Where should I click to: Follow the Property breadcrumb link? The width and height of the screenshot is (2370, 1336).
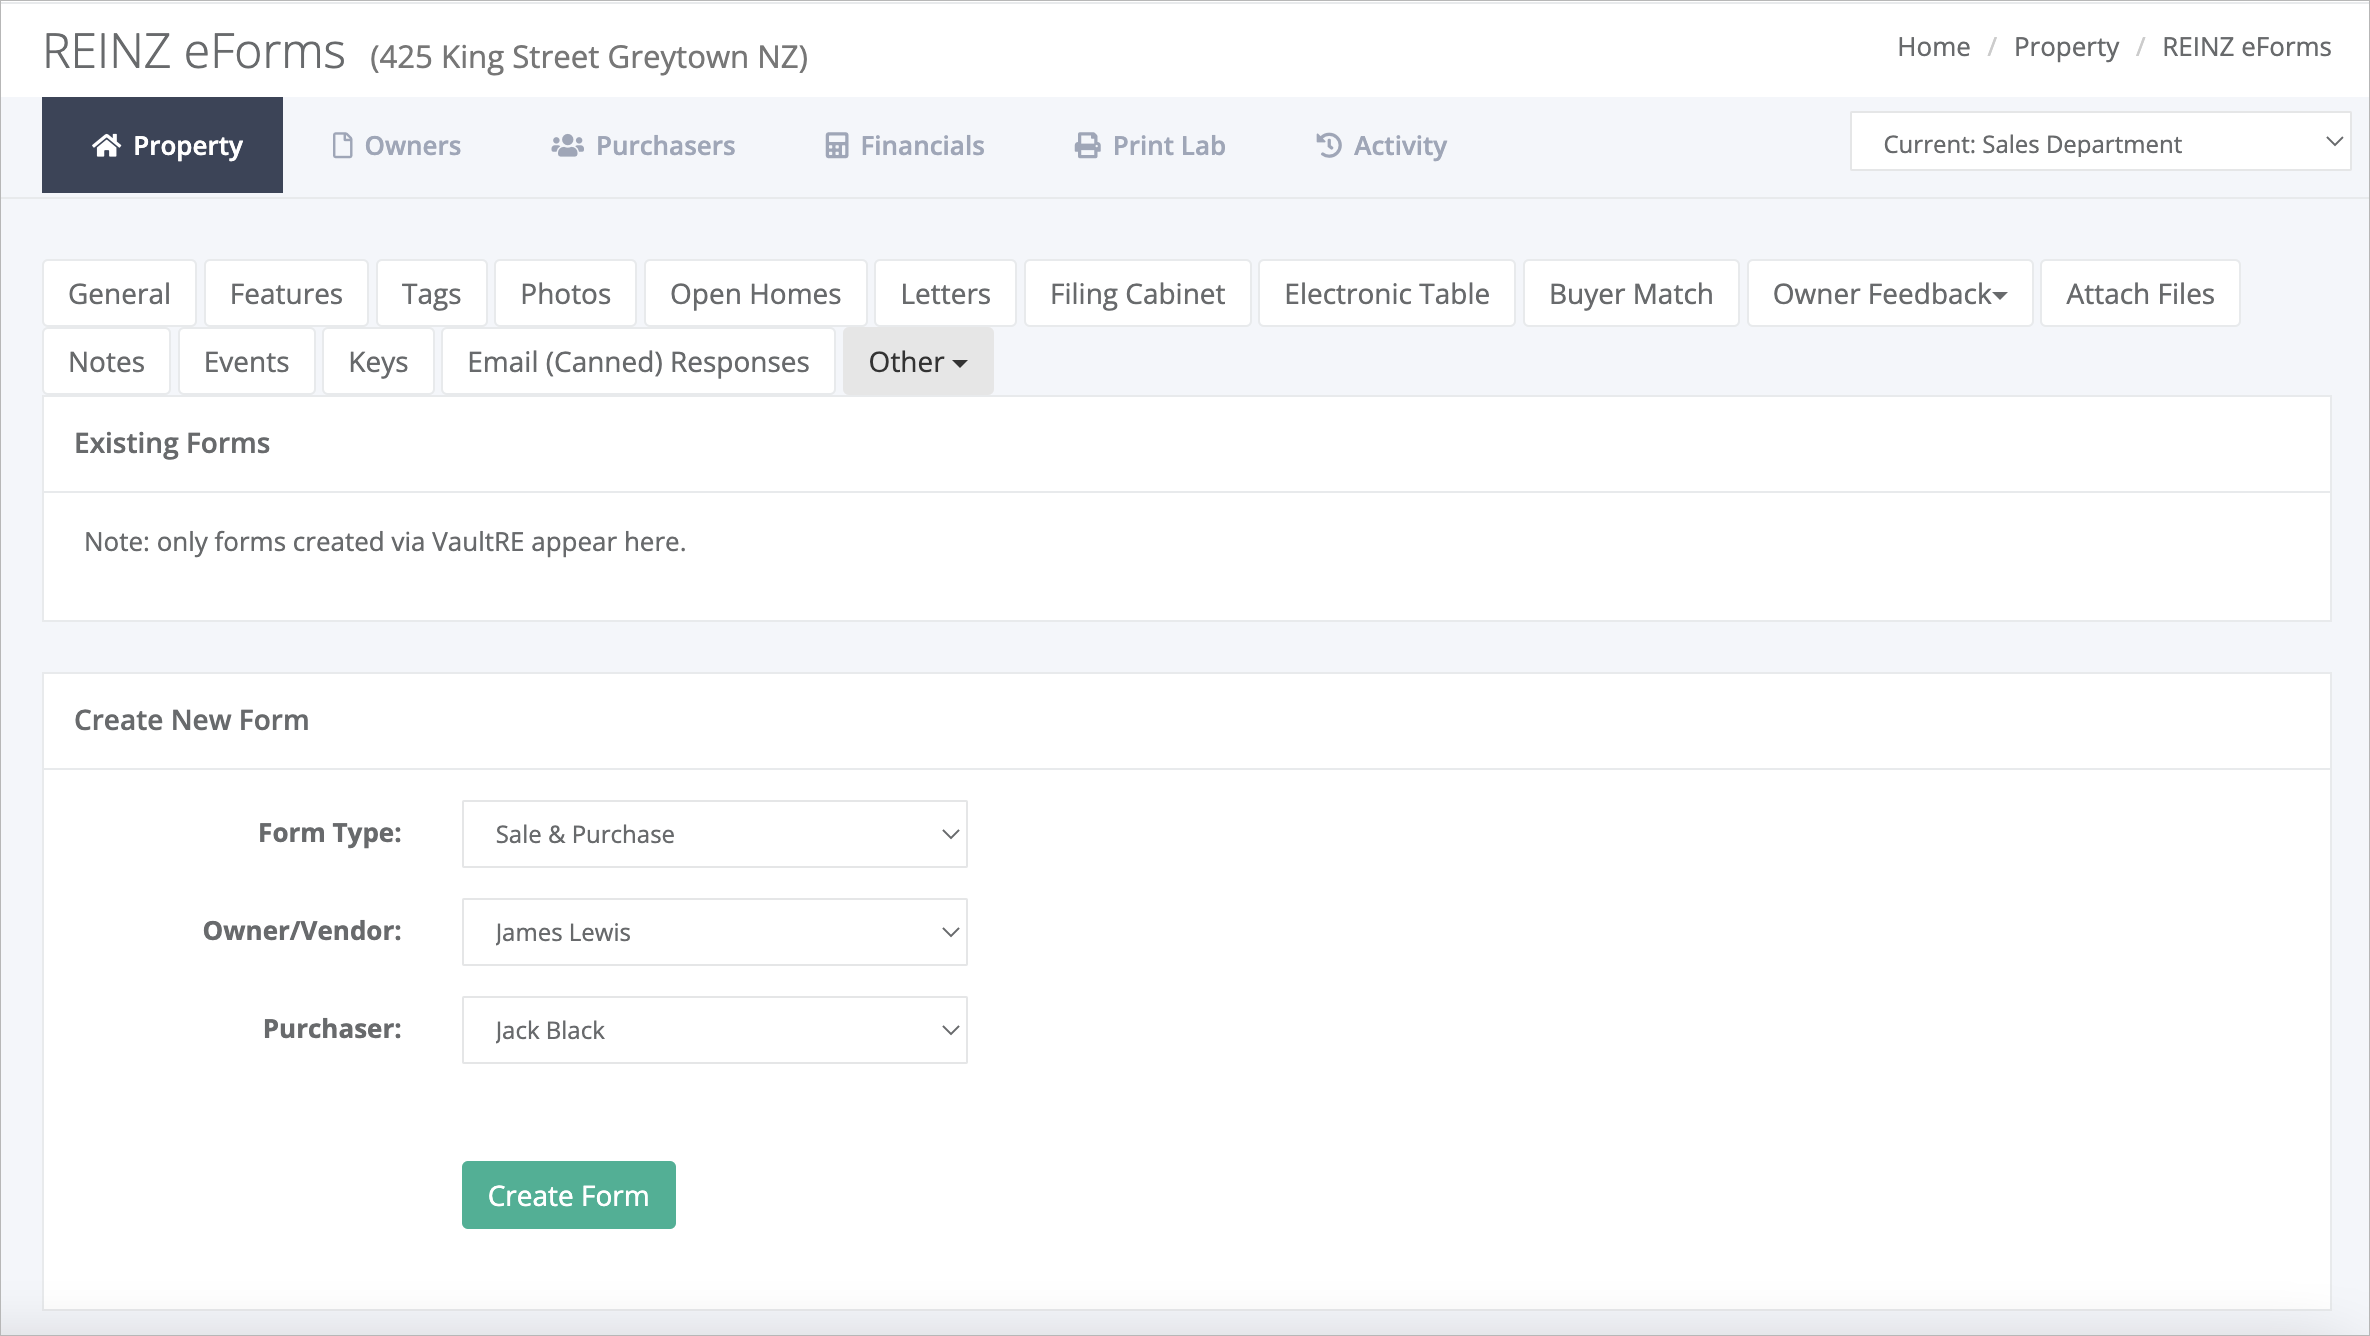2066,47
